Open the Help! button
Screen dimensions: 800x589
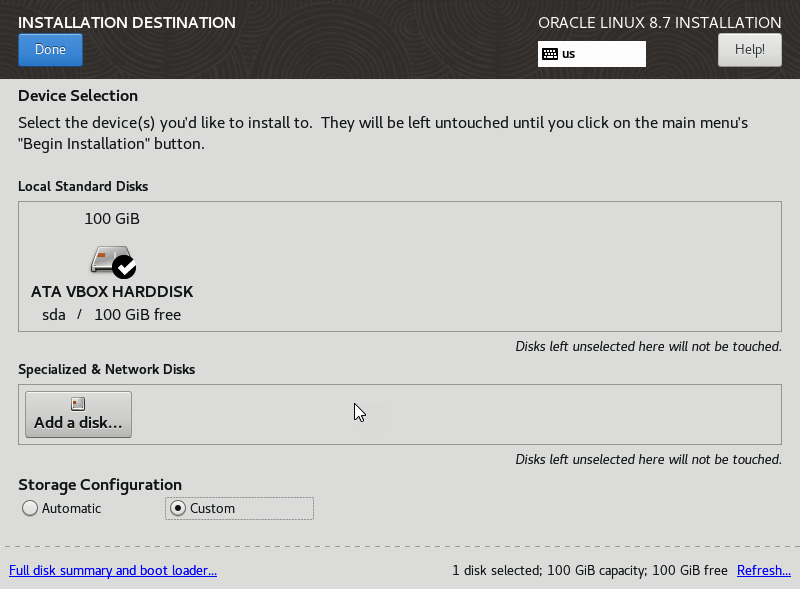[749, 50]
